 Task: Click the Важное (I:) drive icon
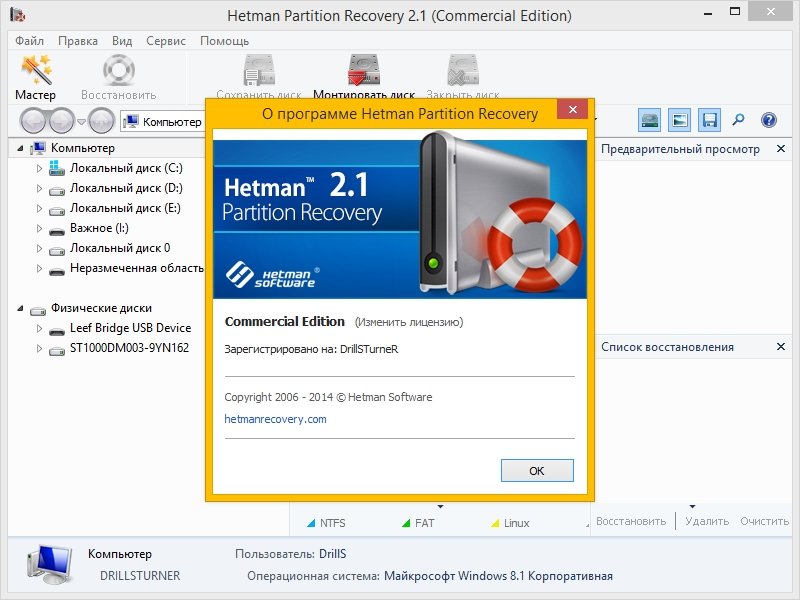[57, 231]
